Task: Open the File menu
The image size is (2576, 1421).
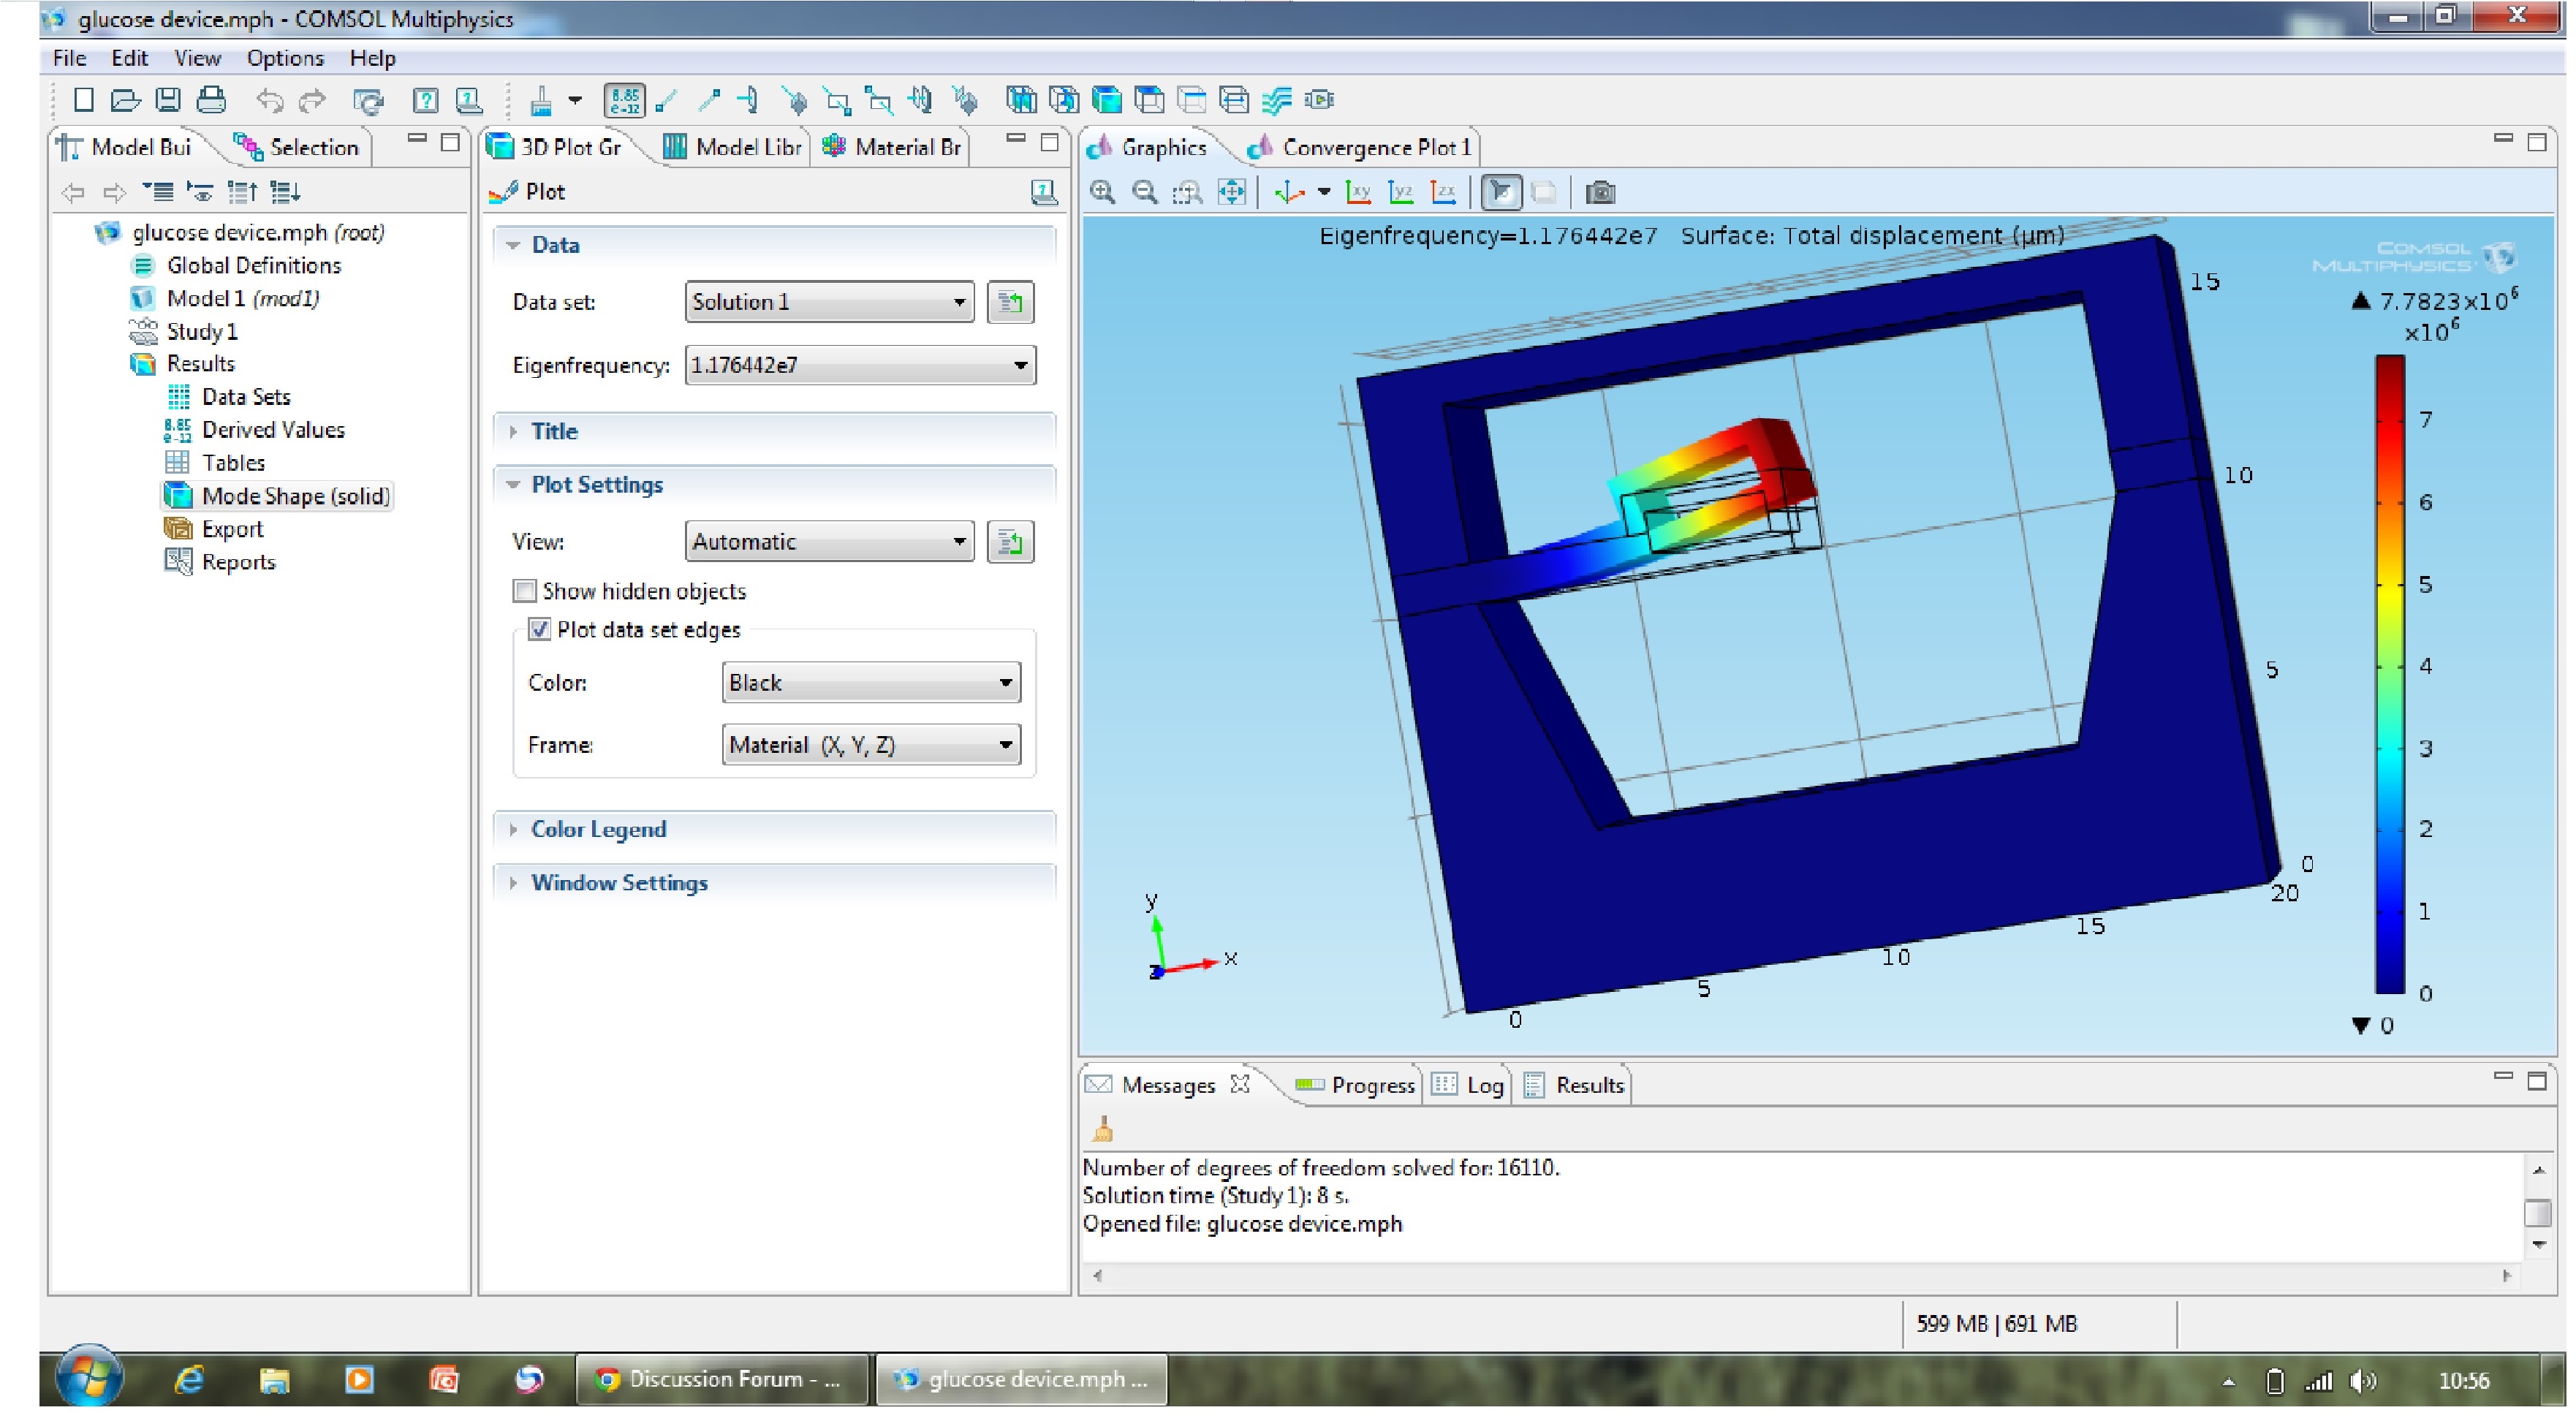Action: 69,58
